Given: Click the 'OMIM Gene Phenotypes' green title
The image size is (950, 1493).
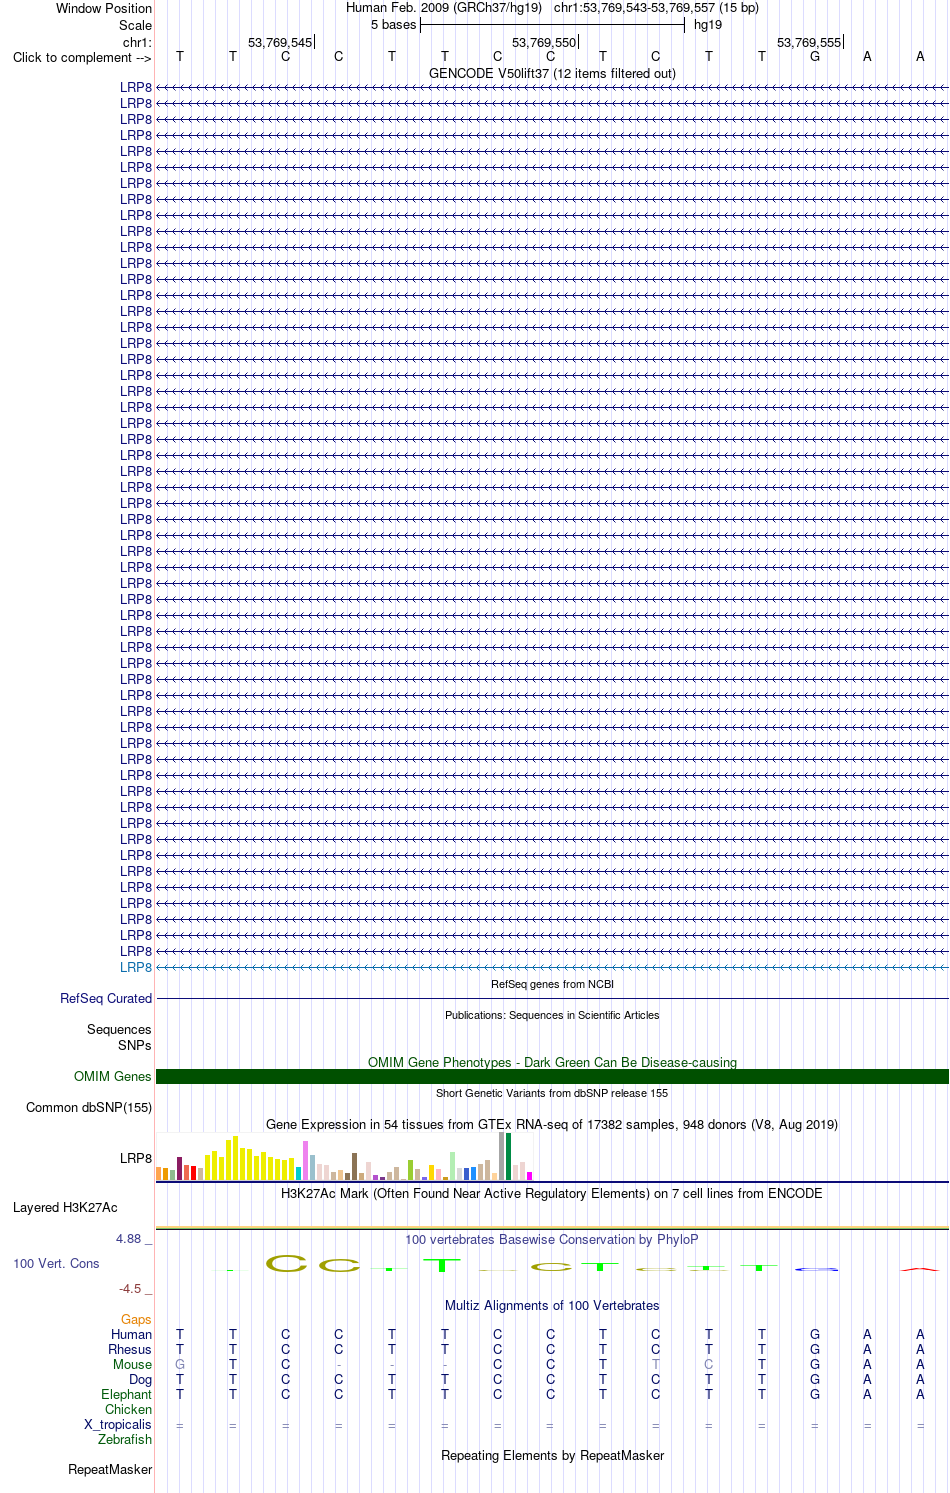Looking at the screenshot, I should pyautogui.click(x=552, y=1062).
